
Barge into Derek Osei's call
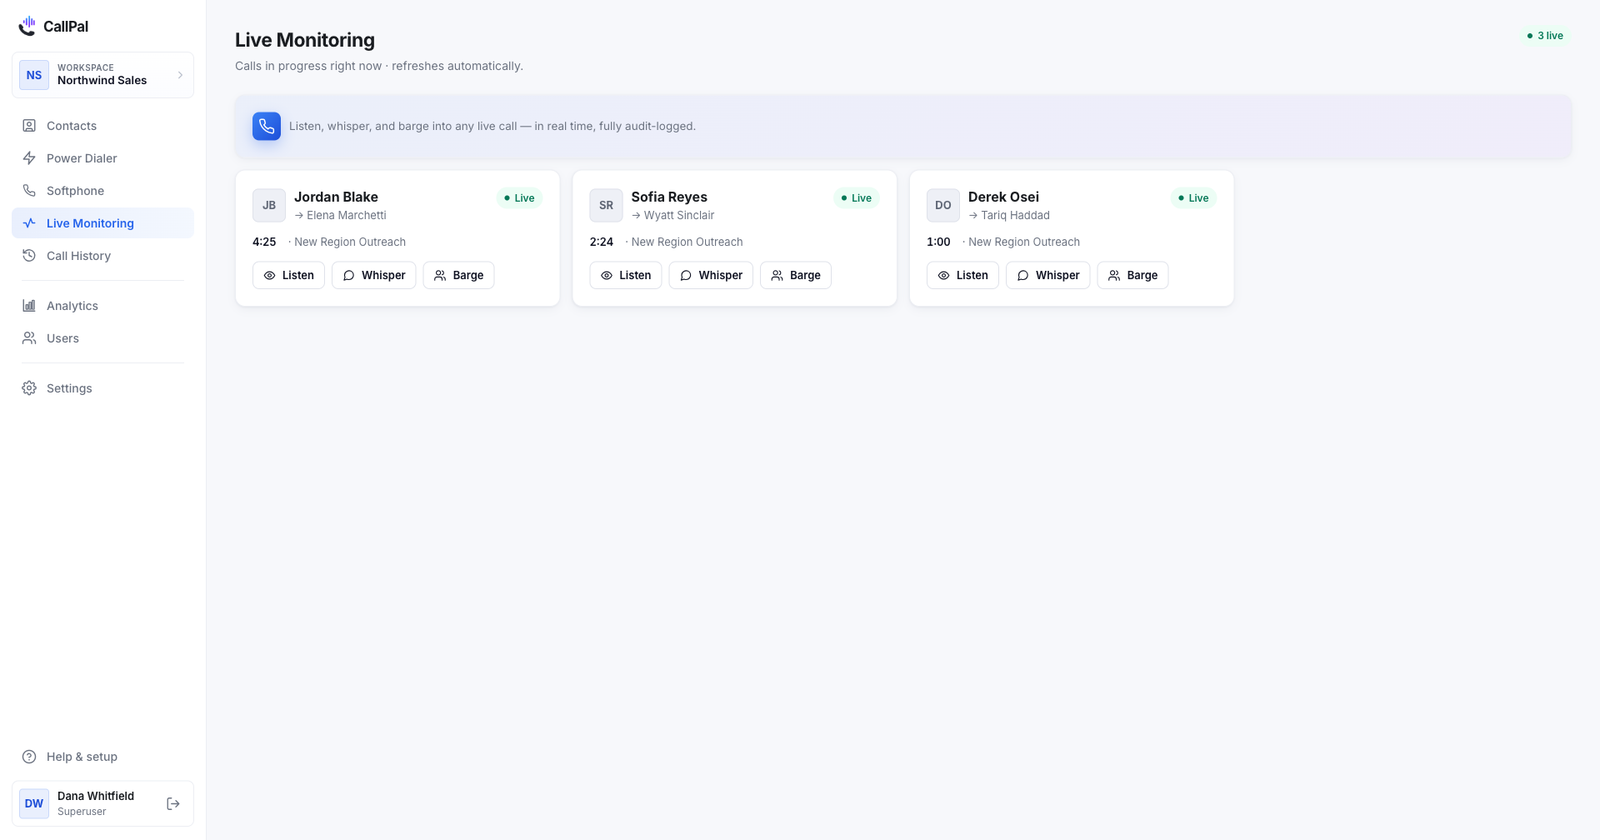(x=1133, y=275)
